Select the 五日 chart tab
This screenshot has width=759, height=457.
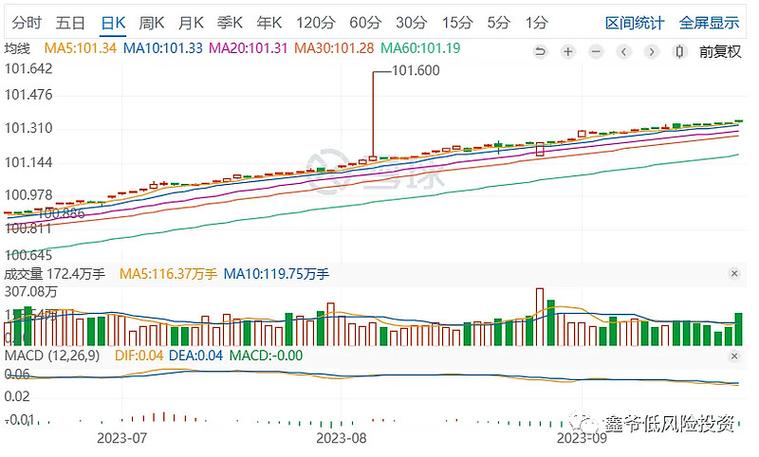[71, 22]
